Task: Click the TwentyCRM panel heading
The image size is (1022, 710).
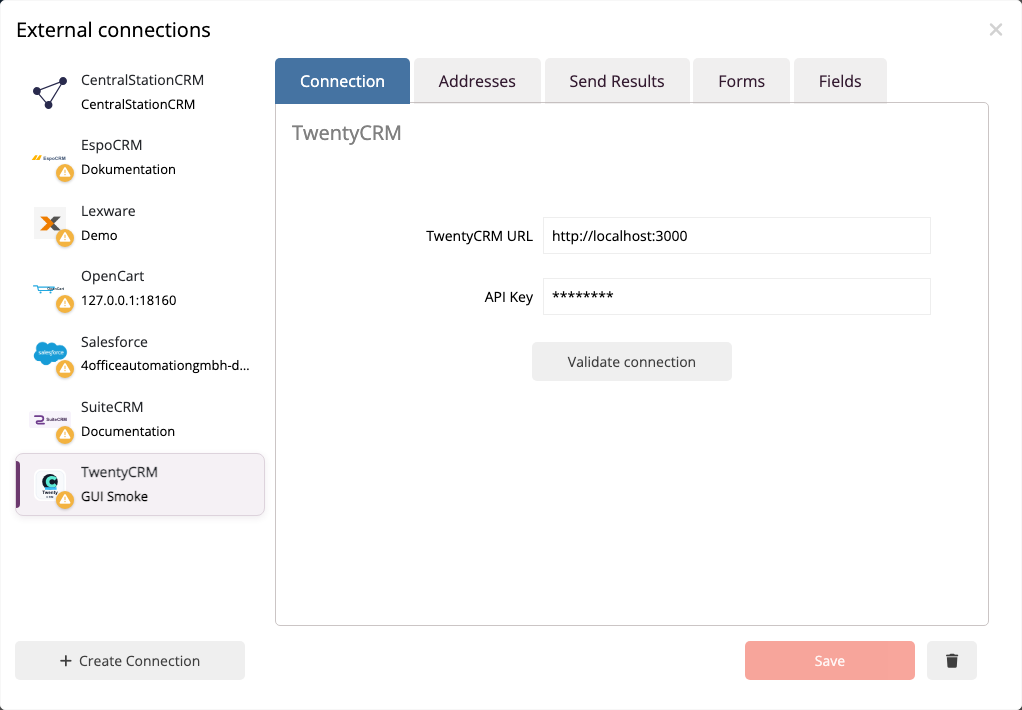Action: (x=347, y=133)
